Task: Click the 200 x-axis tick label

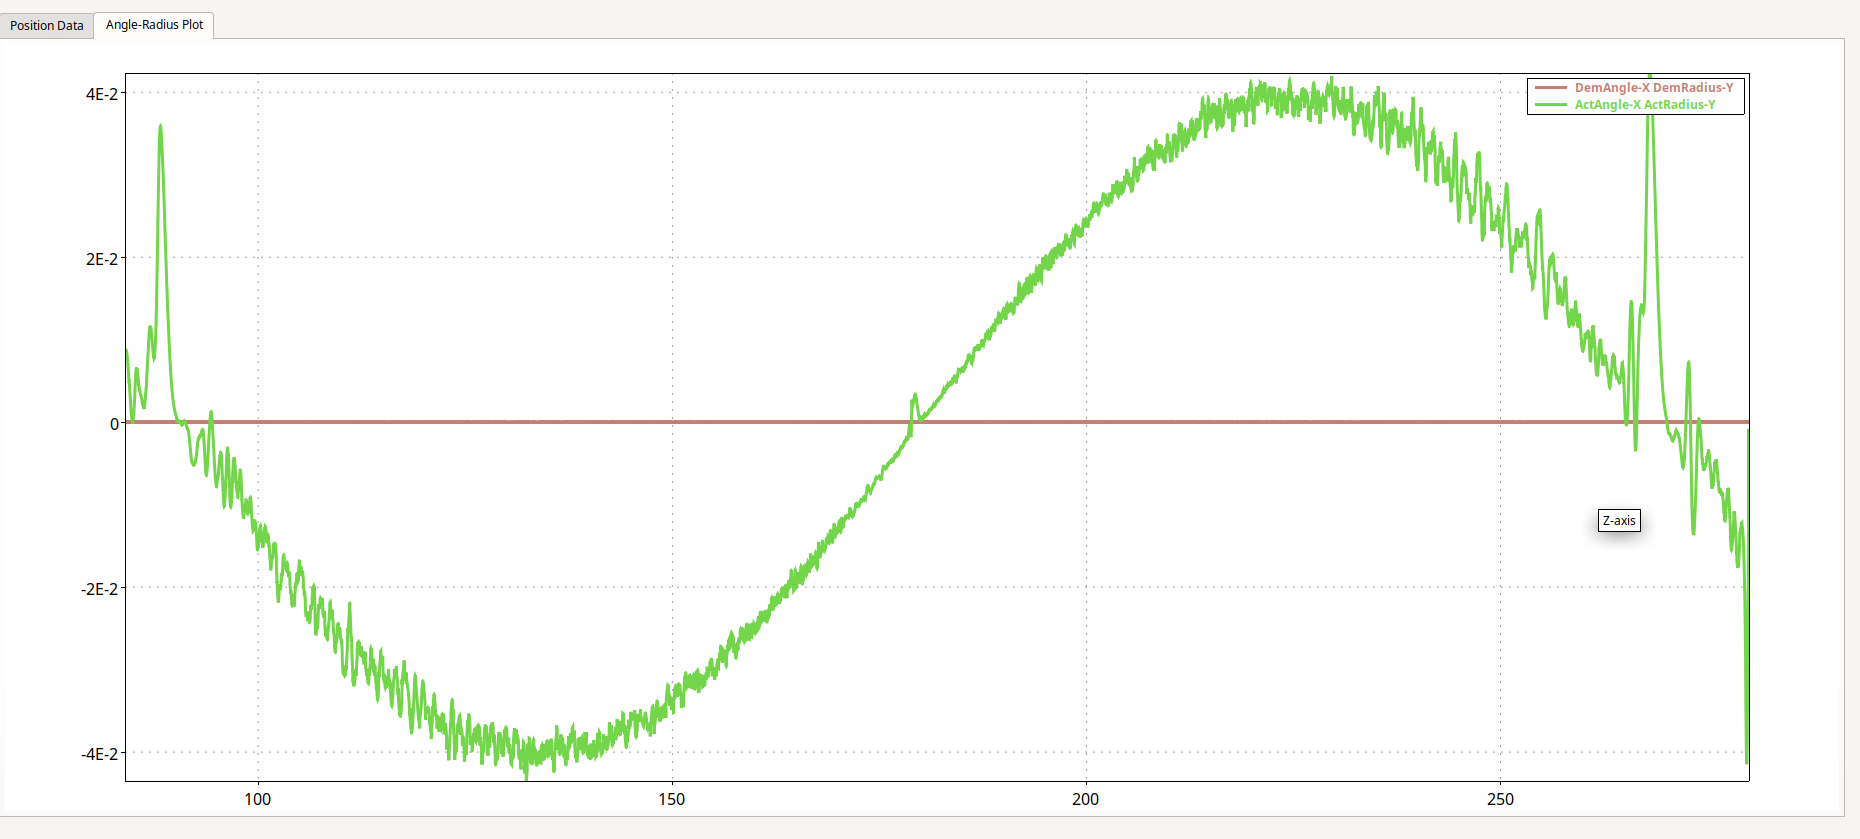Action: coord(1085,799)
